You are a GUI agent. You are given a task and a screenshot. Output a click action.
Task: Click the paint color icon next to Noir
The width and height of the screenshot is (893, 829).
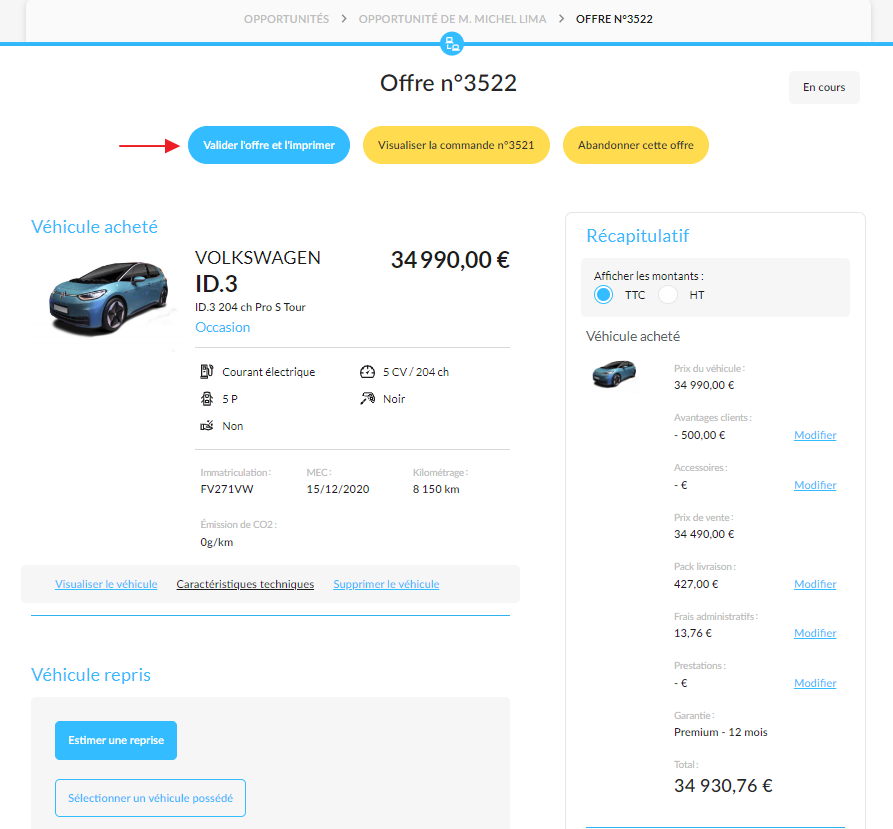[367, 399]
